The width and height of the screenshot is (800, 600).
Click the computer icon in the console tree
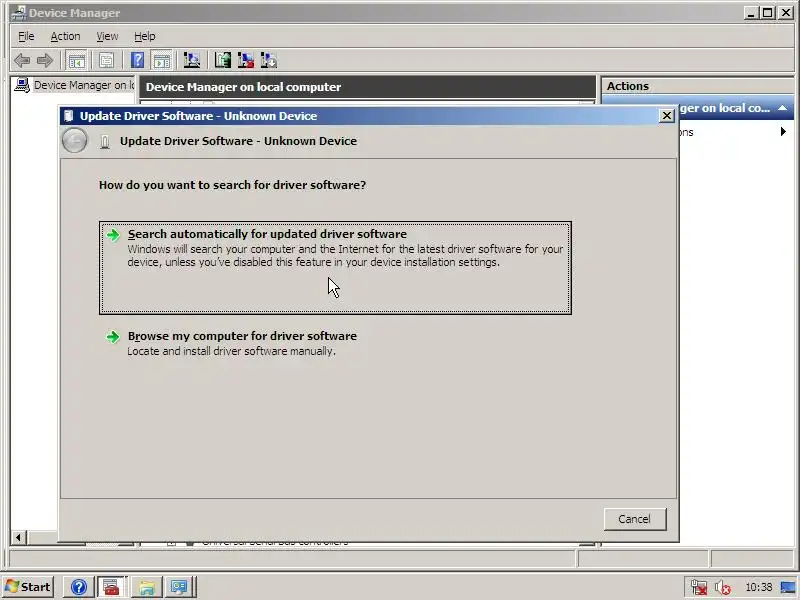point(22,85)
